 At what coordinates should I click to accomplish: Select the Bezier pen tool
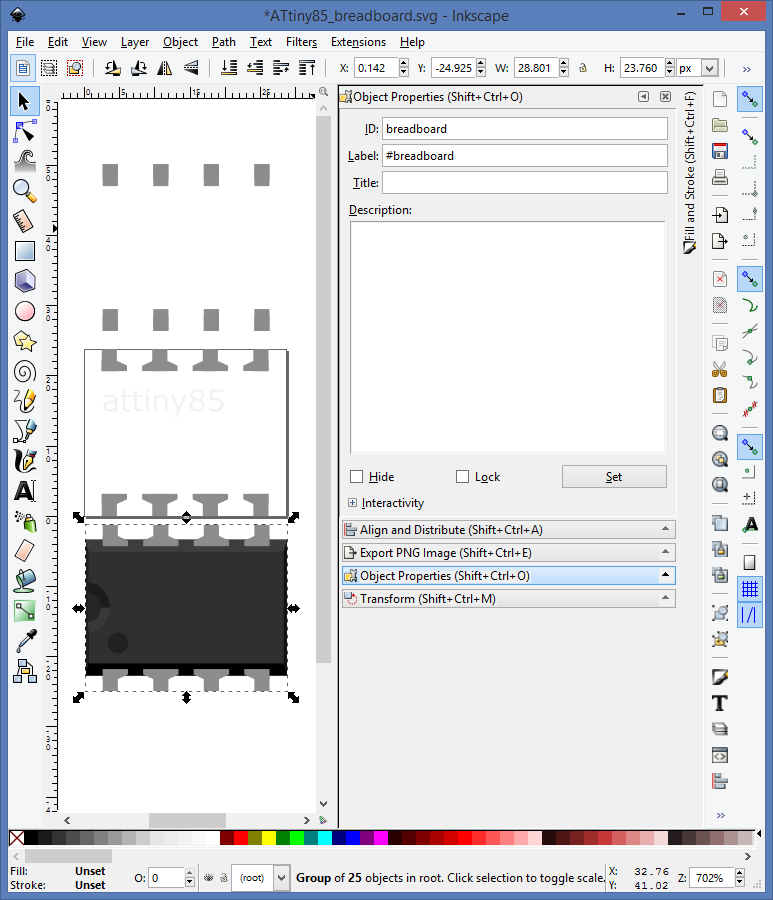click(24, 431)
